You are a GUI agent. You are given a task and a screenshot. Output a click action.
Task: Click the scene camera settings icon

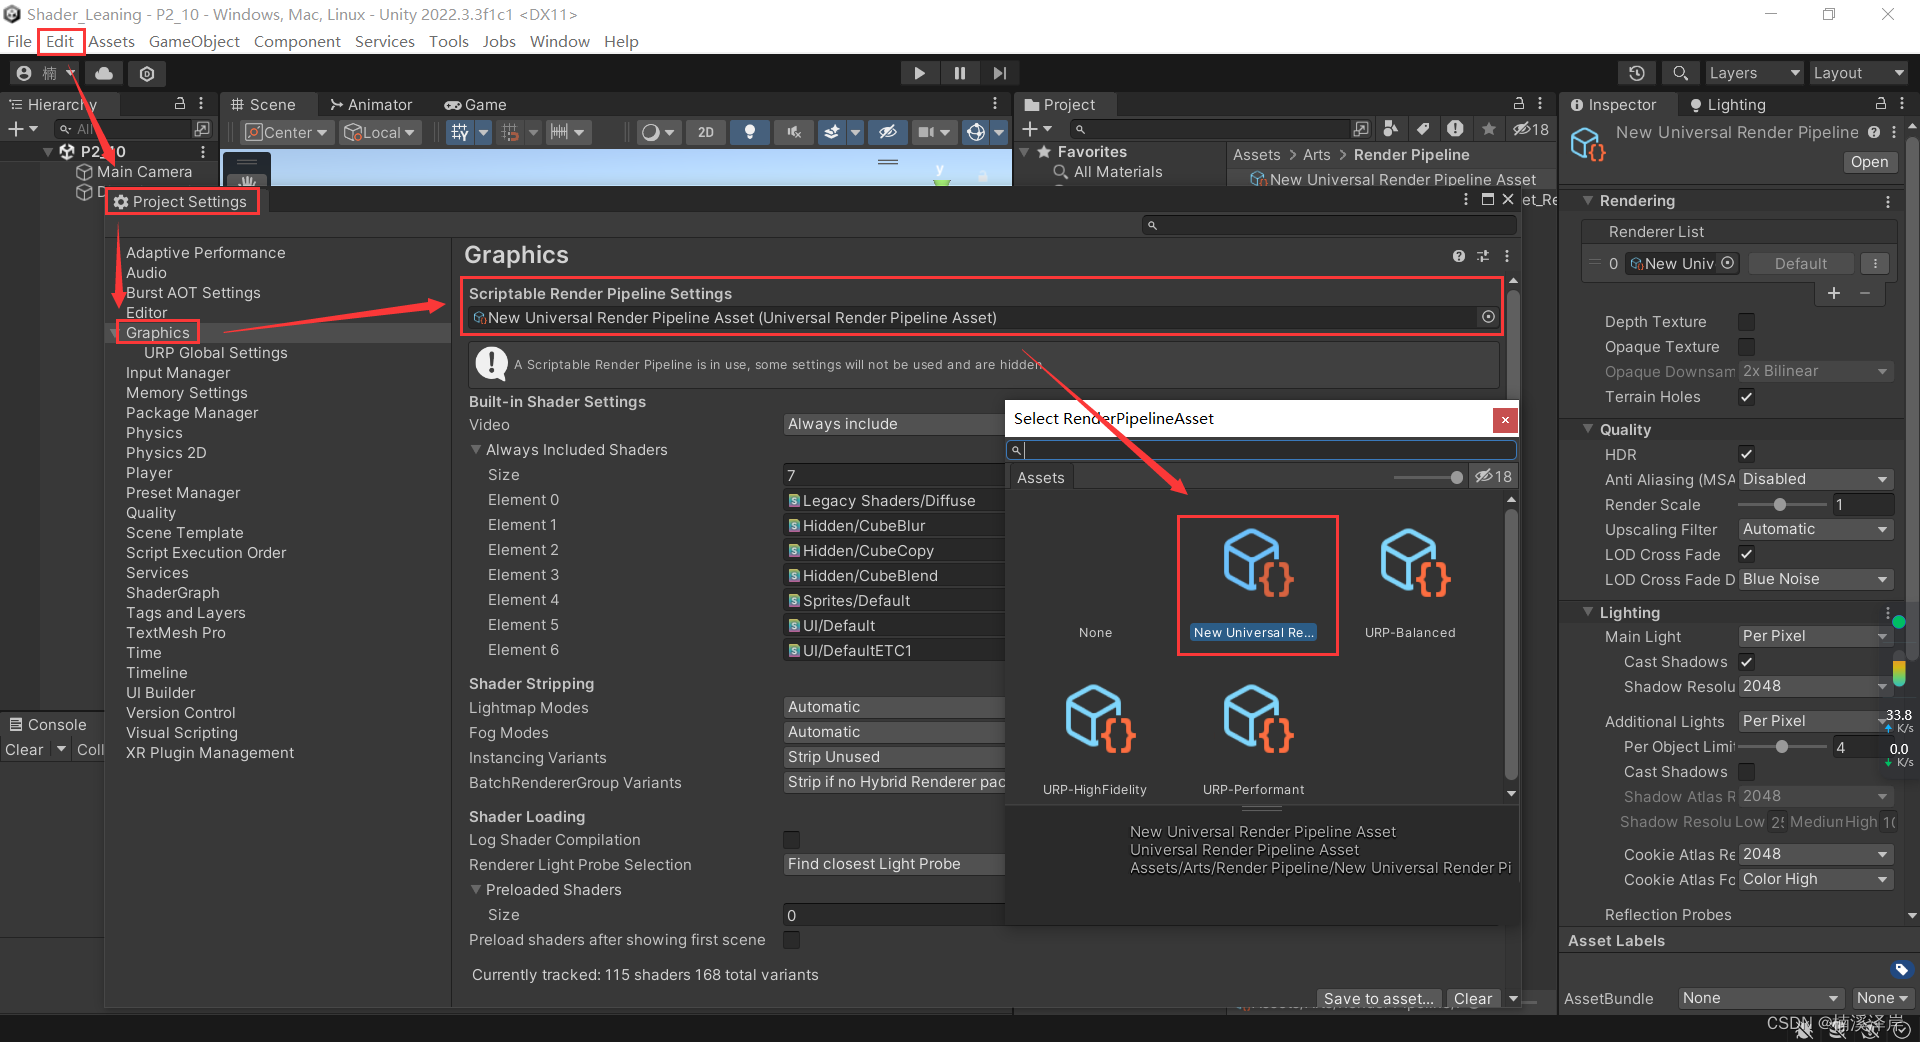(x=927, y=132)
